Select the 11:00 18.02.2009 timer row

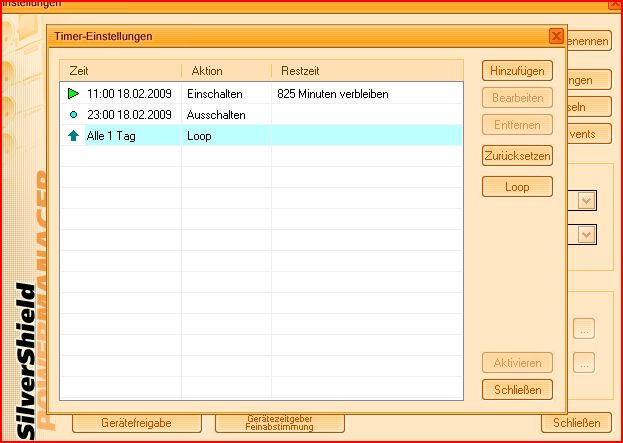click(x=130, y=94)
